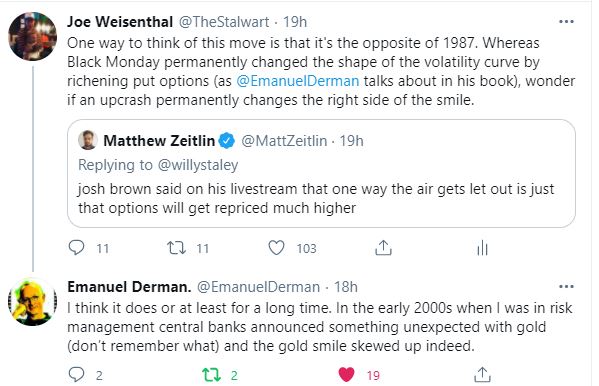Image resolution: width=599 pixels, height=386 pixels.
Task: Open more options on Emanuel Derman's reply
Action: tap(566, 287)
